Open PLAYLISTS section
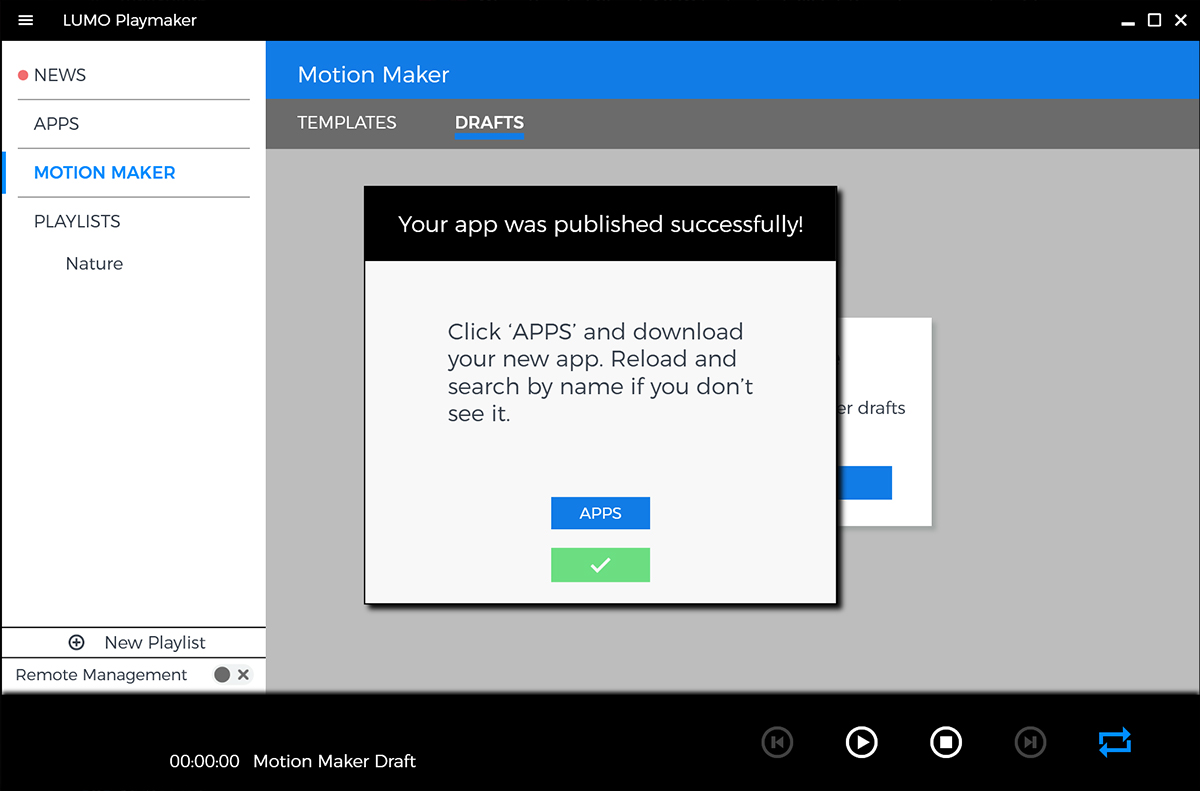The image size is (1200, 791). tap(77, 221)
